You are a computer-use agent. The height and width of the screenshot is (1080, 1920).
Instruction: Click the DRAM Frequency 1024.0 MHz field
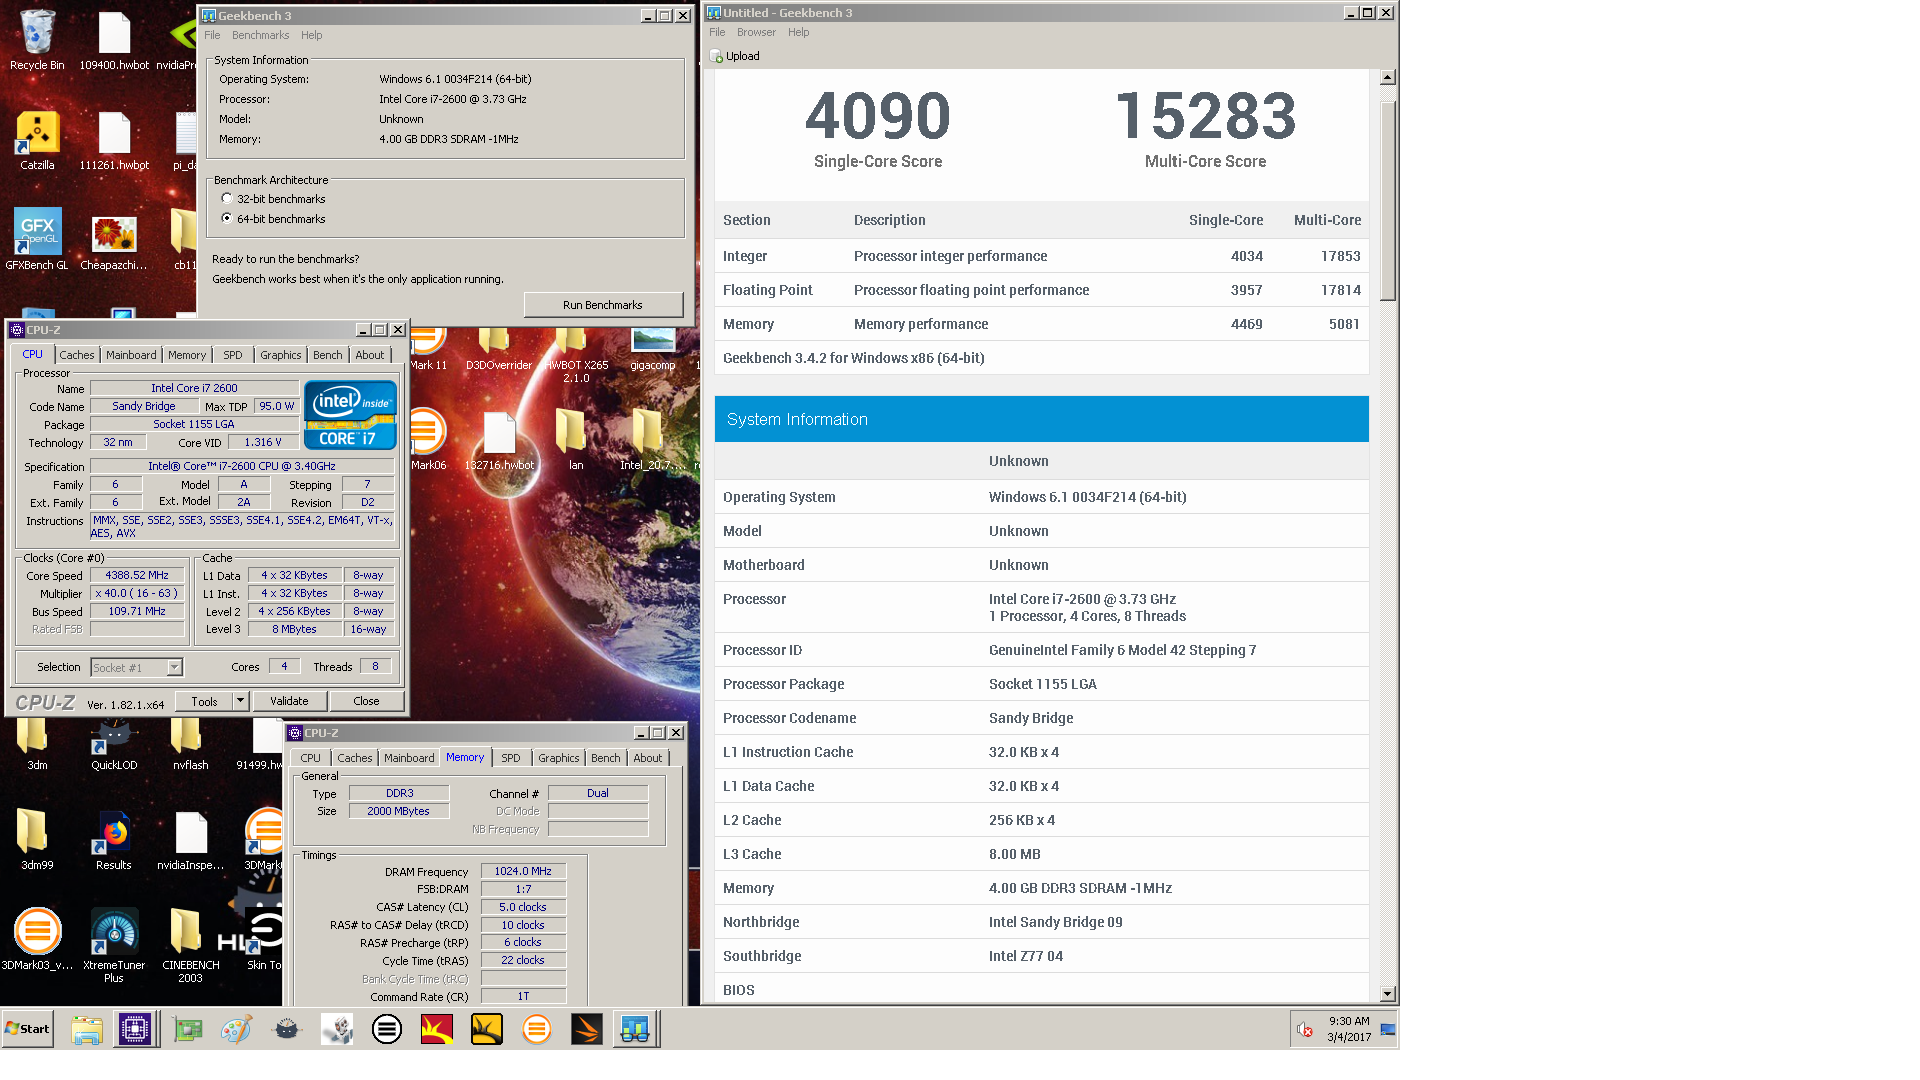coord(523,871)
